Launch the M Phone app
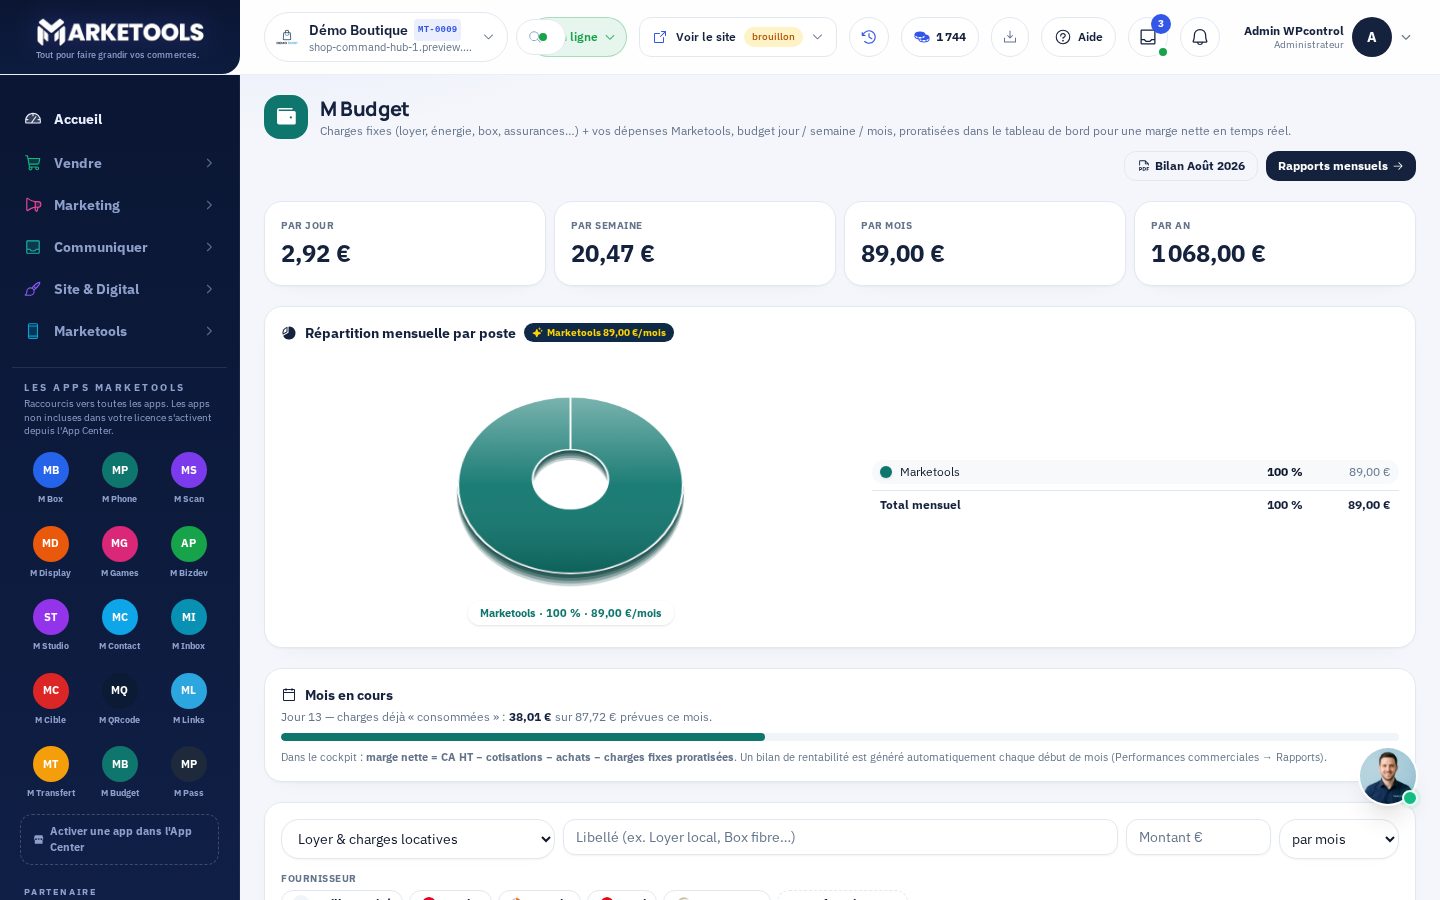The image size is (1440, 900). (120, 470)
